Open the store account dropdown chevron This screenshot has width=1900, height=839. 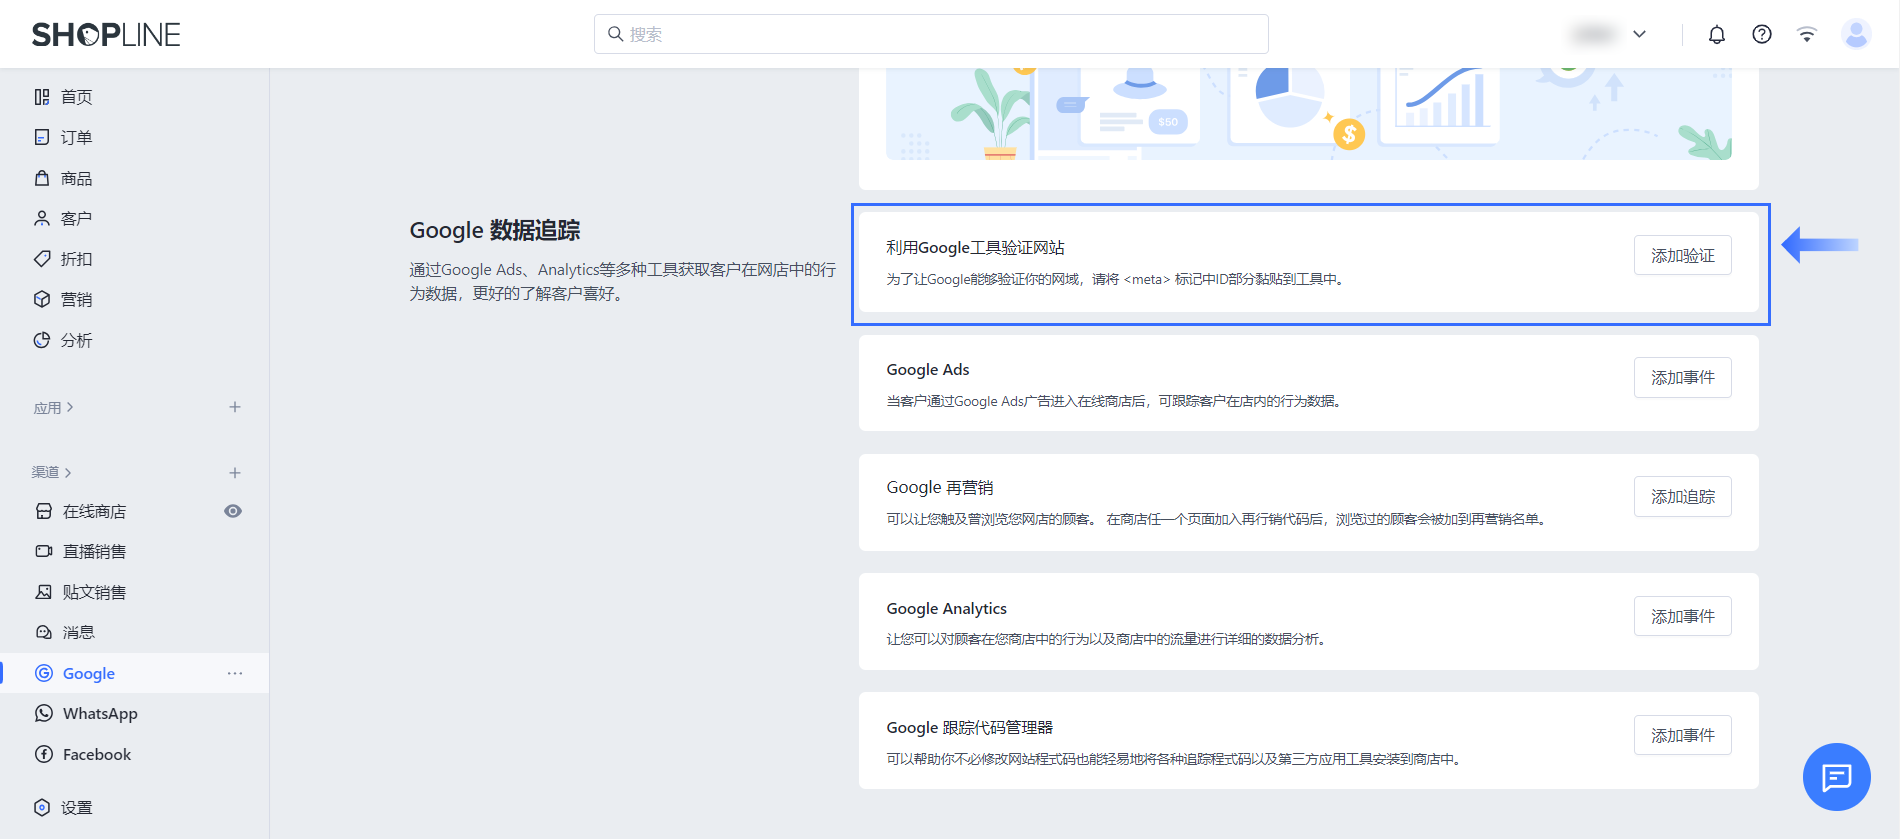click(x=1639, y=34)
